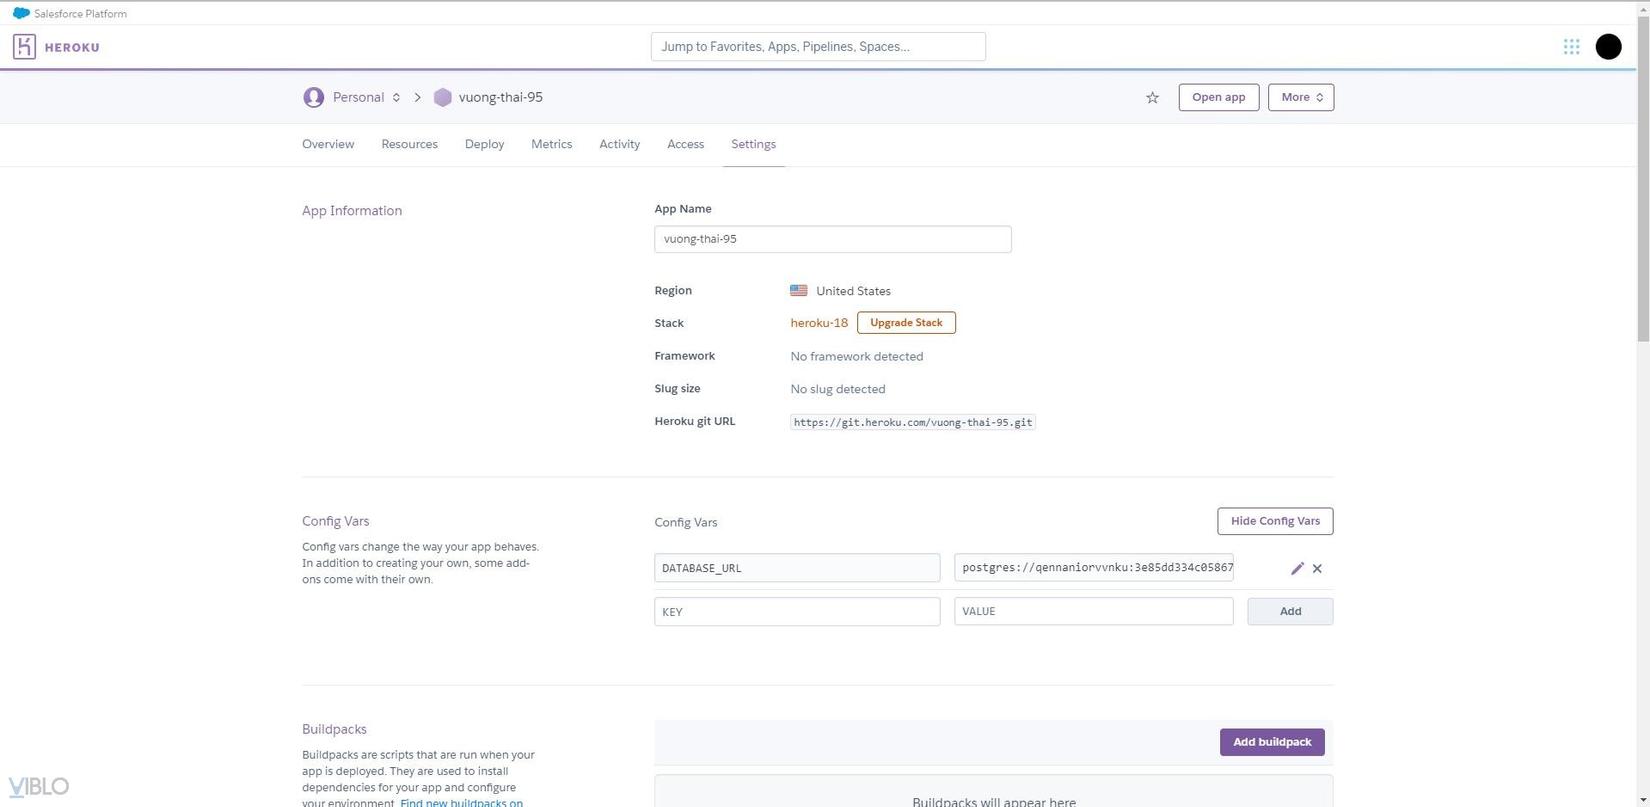Viewport: 1650px width, 807px height.
Task: Click the Salesforce cloud icon
Action: tap(21, 13)
